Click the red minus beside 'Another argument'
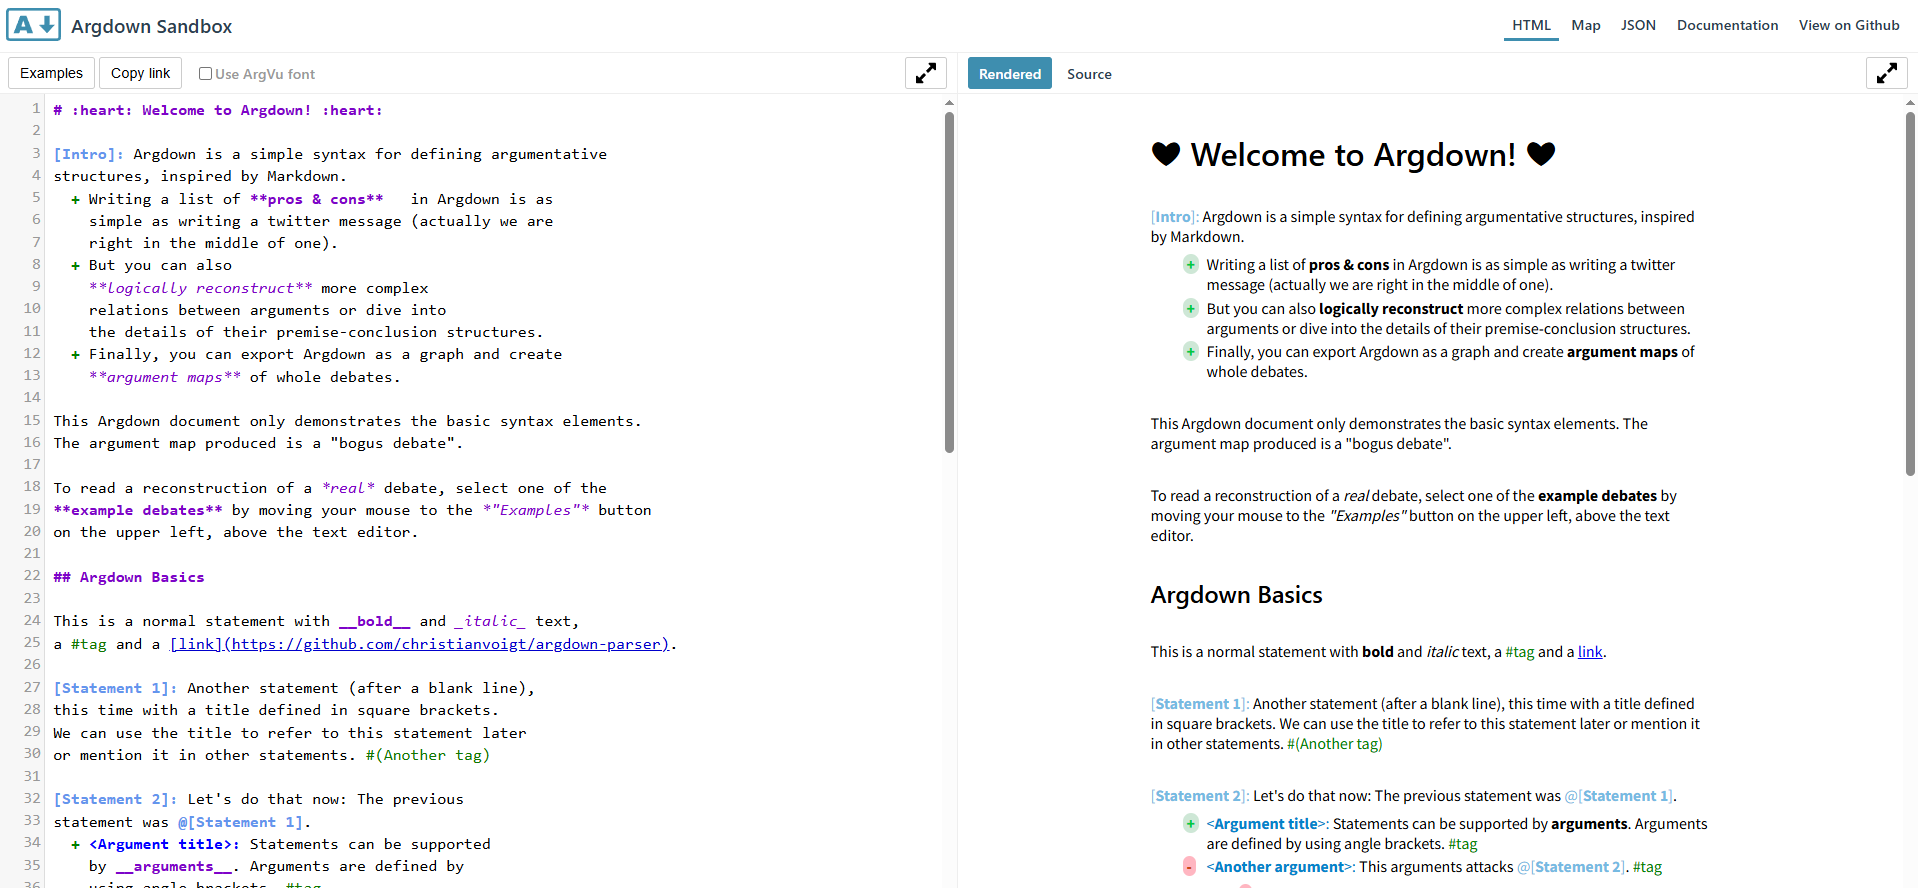Image resolution: width=1918 pixels, height=888 pixels. [x=1189, y=867]
